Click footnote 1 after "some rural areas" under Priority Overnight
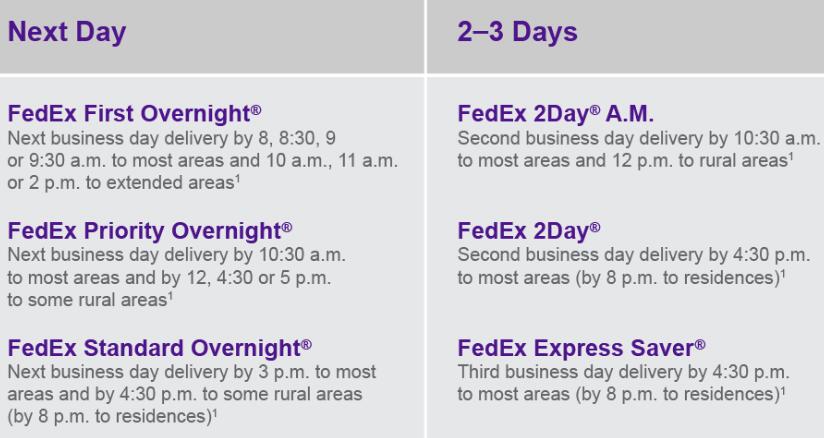Screen dimensions: 824x438 [170, 297]
